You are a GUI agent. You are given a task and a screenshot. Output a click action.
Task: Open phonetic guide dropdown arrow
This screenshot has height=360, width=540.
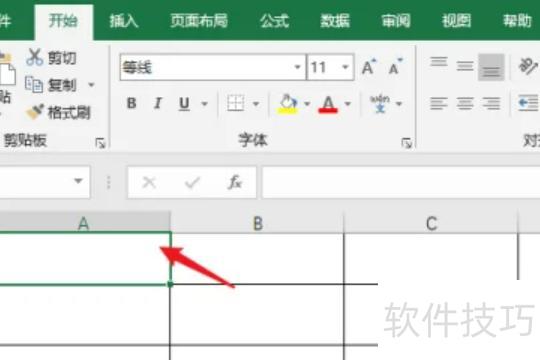(x=399, y=103)
